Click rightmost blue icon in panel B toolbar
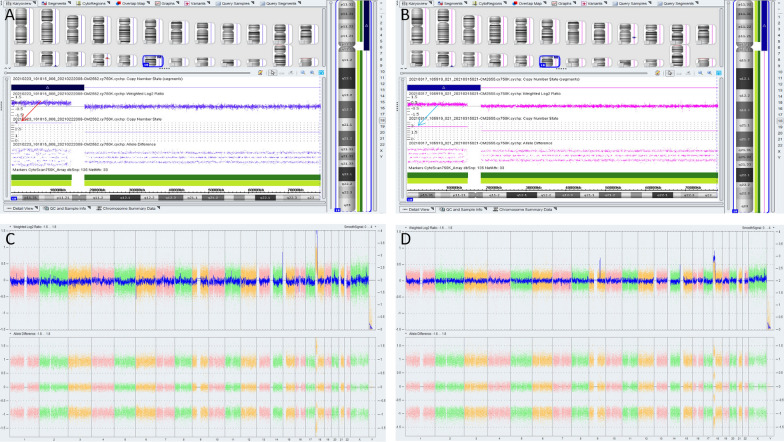The width and height of the screenshot is (784, 442). click(x=719, y=72)
